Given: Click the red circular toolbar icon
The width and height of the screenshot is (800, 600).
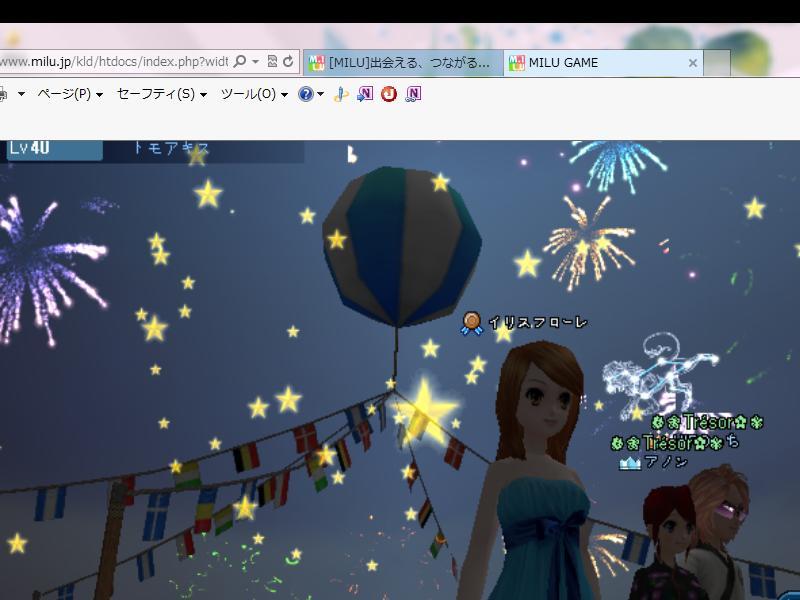Looking at the screenshot, I should point(389,94).
